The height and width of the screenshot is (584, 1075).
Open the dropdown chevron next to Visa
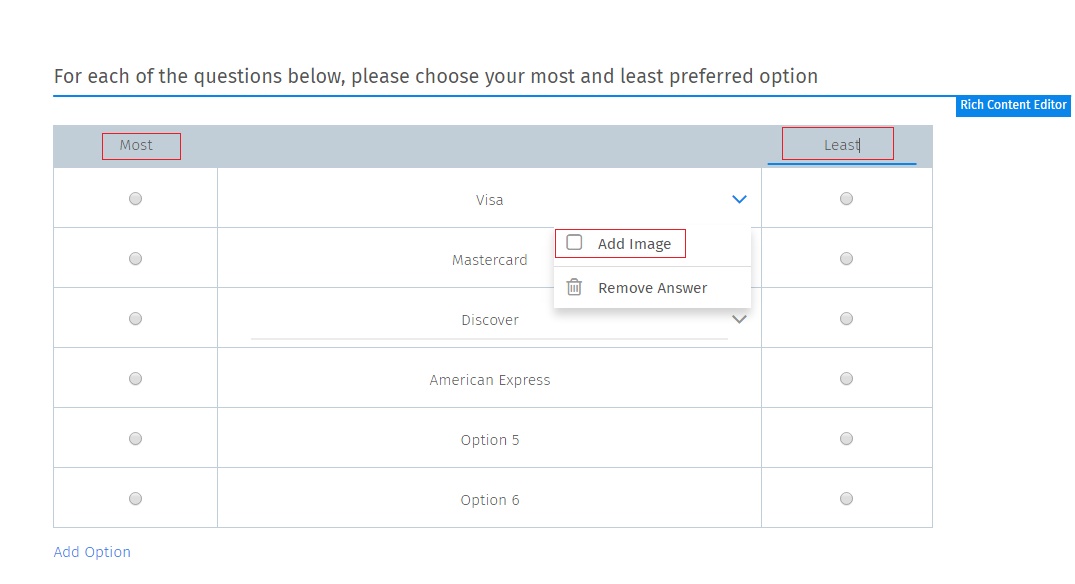click(x=739, y=199)
